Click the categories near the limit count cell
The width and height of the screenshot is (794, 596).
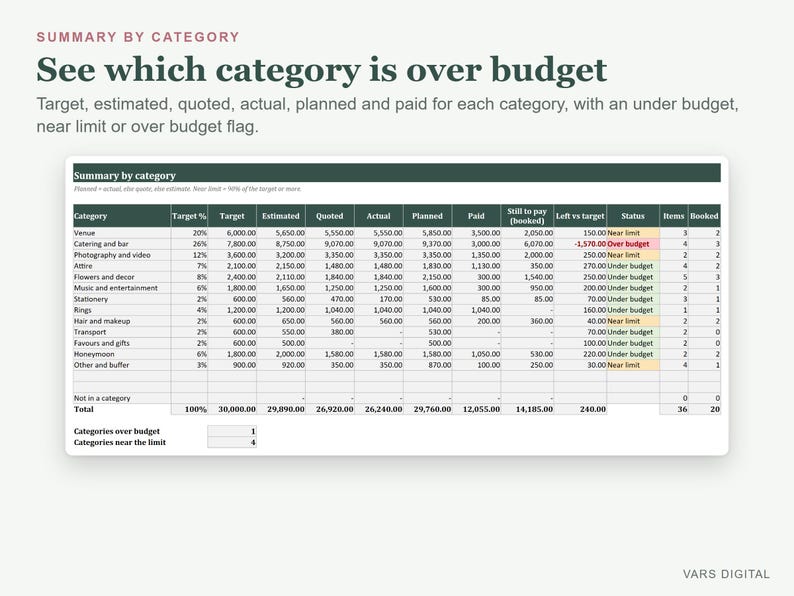click(232, 443)
